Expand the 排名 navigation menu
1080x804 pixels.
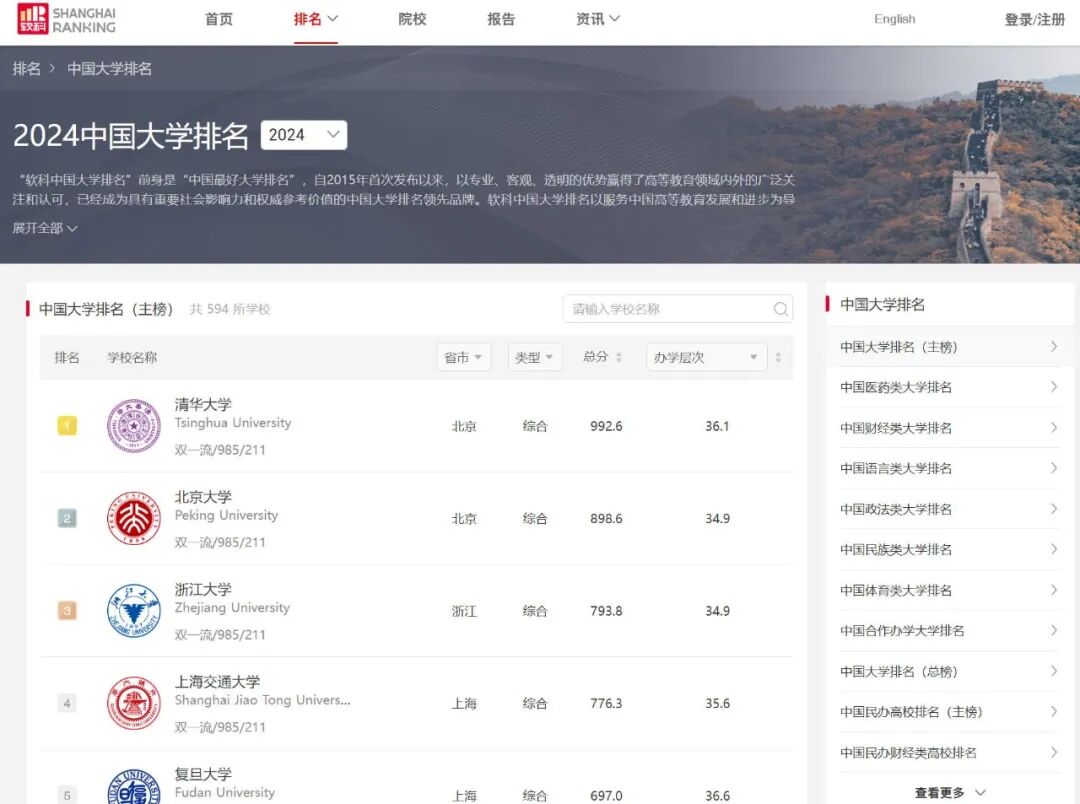coord(315,19)
